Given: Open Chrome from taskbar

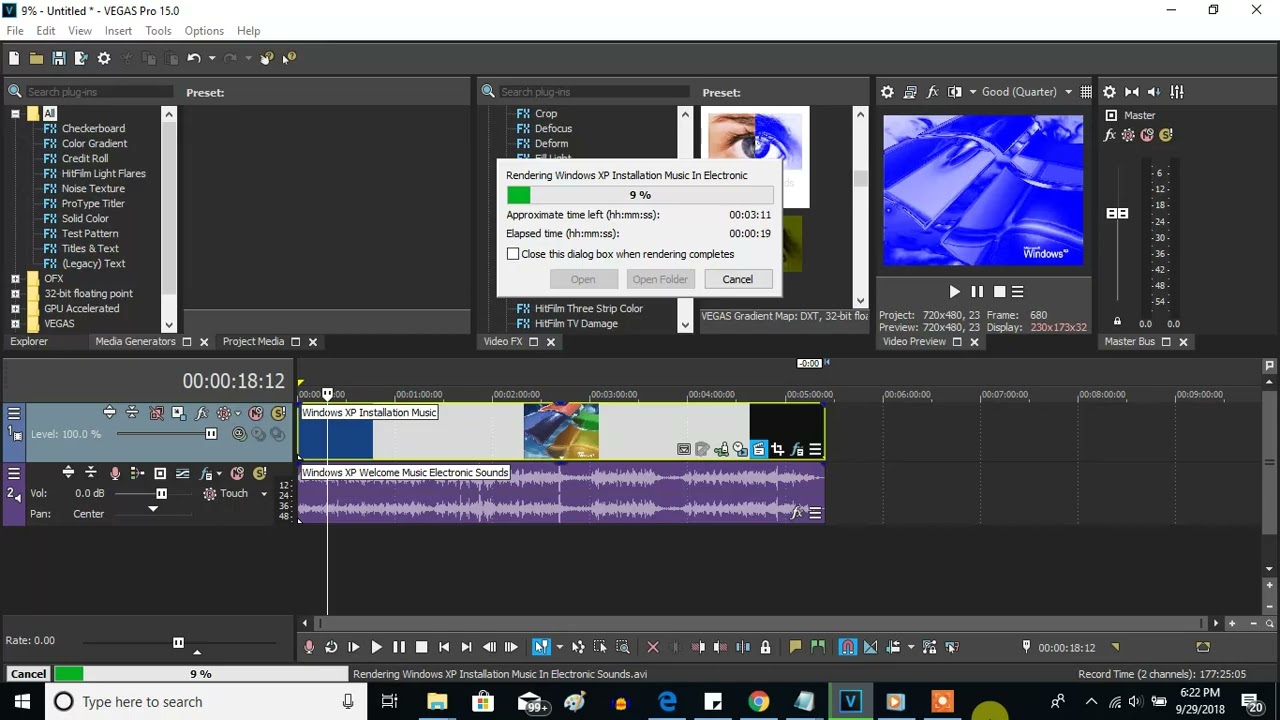Looking at the screenshot, I should click(x=759, y=702).
